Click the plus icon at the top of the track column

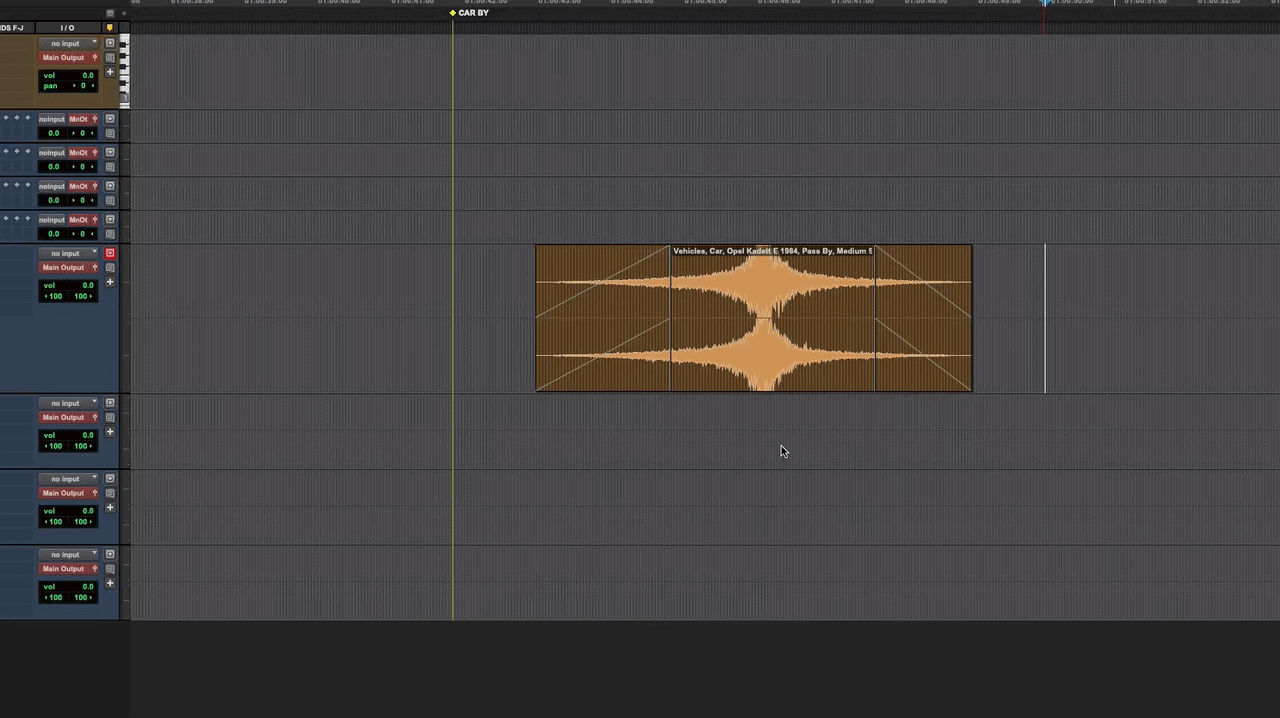[x=125, y=13]
